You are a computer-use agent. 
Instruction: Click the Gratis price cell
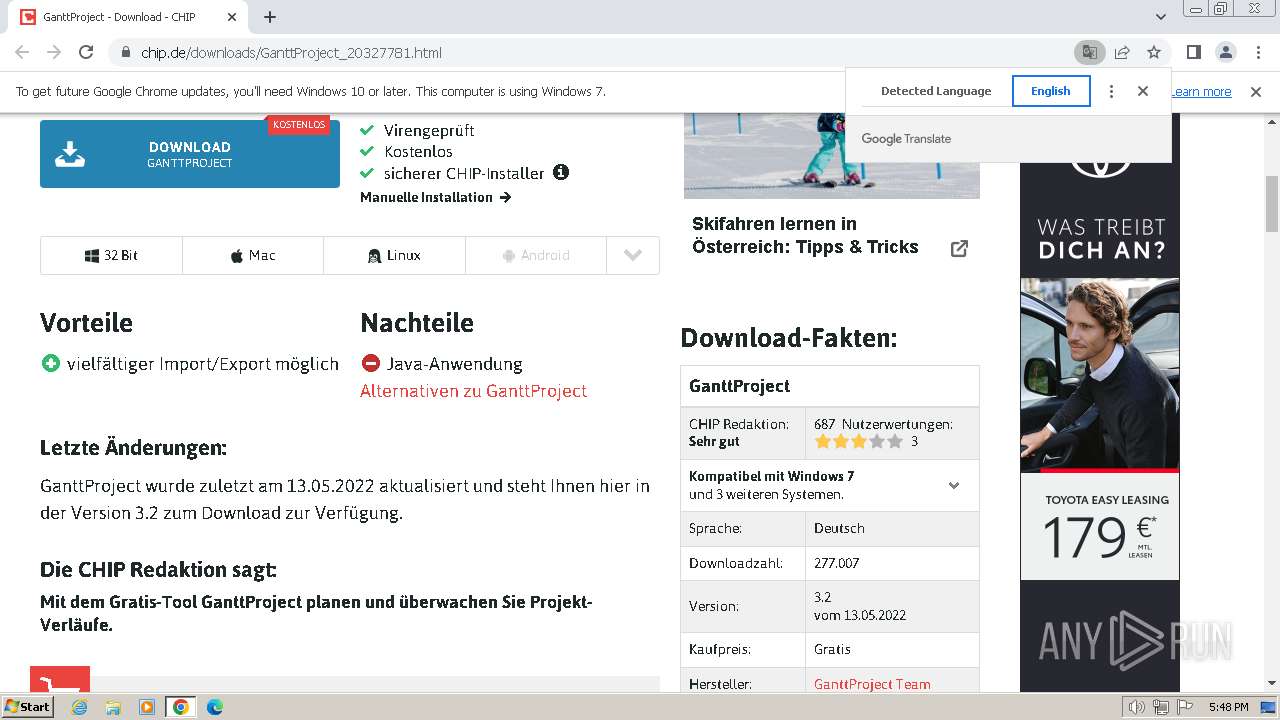tap(892, 649)
